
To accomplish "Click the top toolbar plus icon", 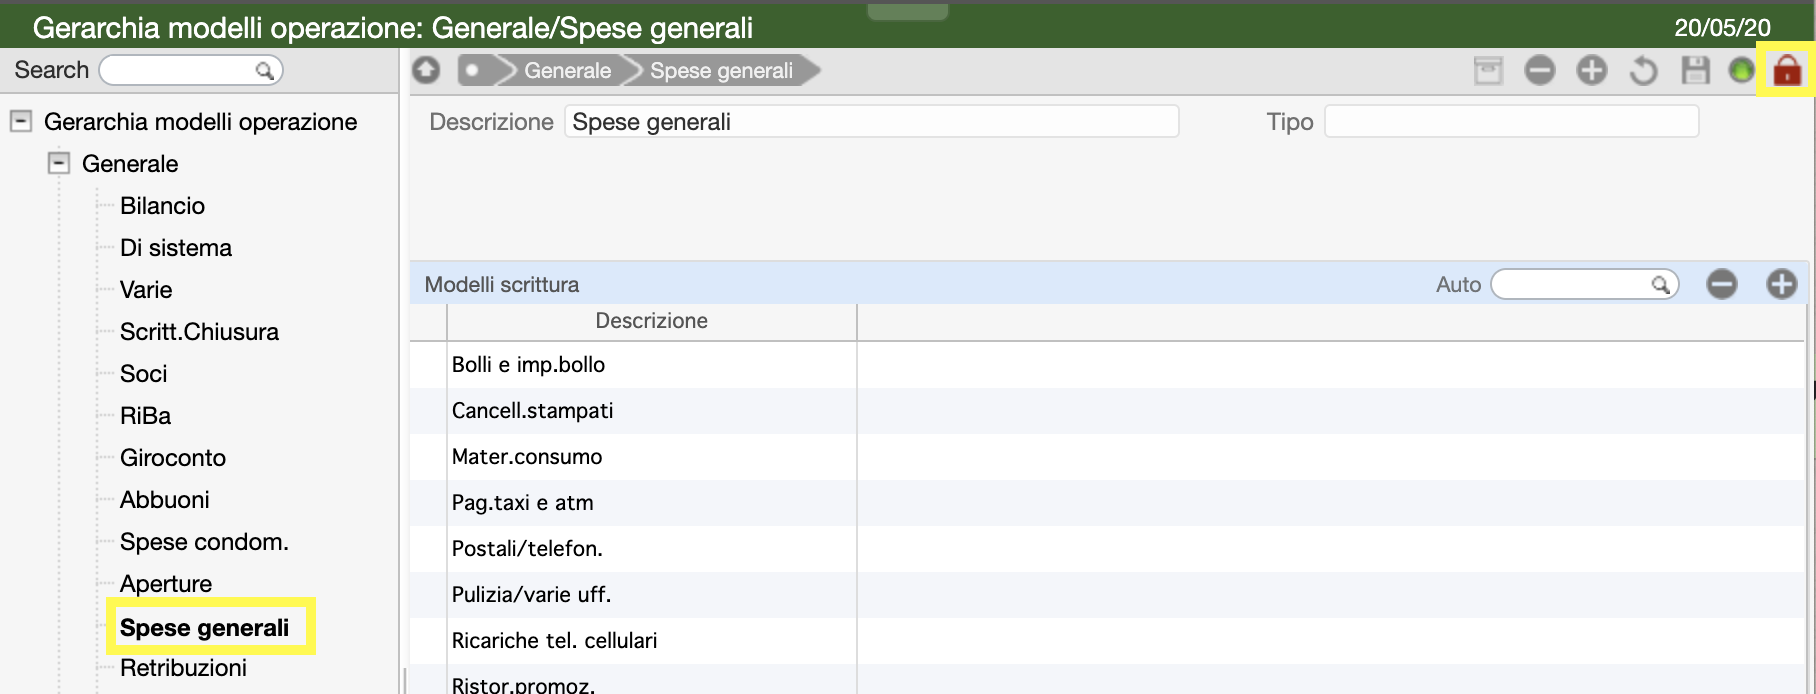I will (x=1591, y=71).
